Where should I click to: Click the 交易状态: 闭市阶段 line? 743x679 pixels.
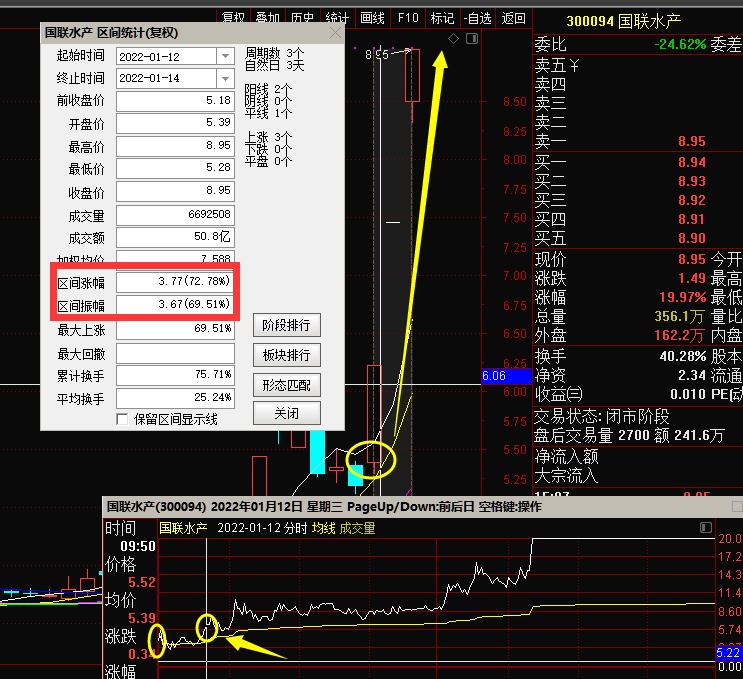[601, 416]
